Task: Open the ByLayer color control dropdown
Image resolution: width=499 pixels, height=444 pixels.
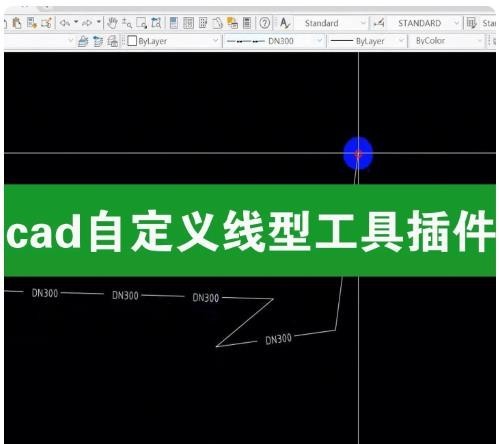Action: tap(173, 41)
